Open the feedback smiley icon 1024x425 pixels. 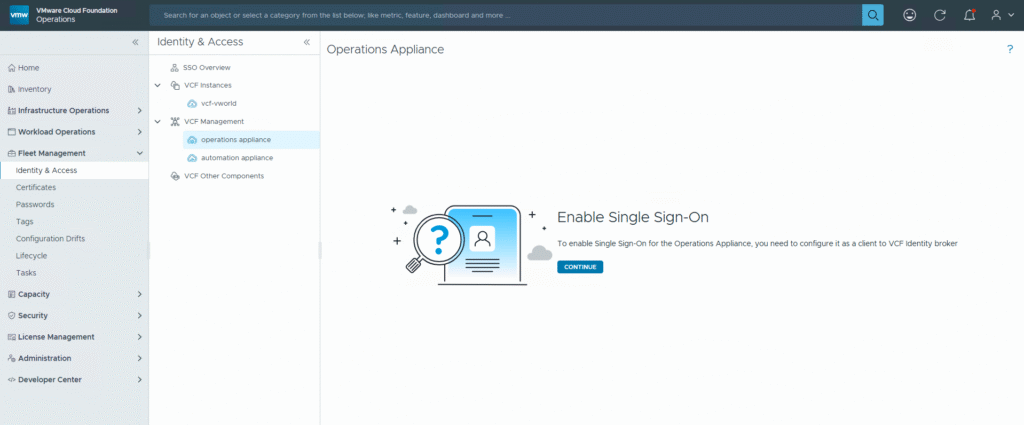pos(908,15)
